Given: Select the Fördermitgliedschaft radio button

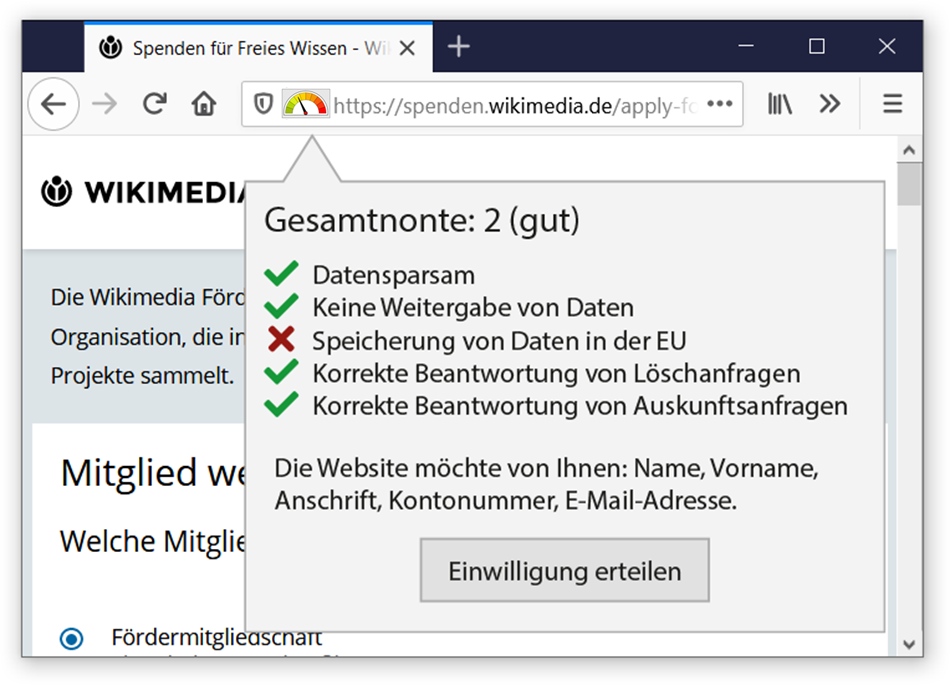Looking at the screenshot, I should coord(71,638).
